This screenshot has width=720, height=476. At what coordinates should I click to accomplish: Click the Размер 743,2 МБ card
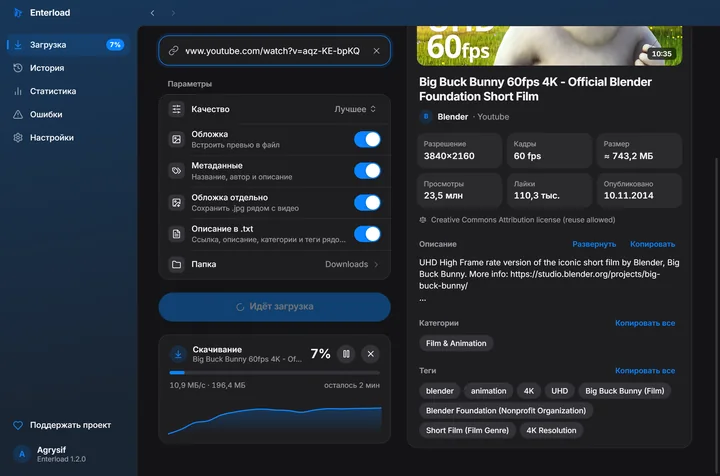[x=639, y=151]
